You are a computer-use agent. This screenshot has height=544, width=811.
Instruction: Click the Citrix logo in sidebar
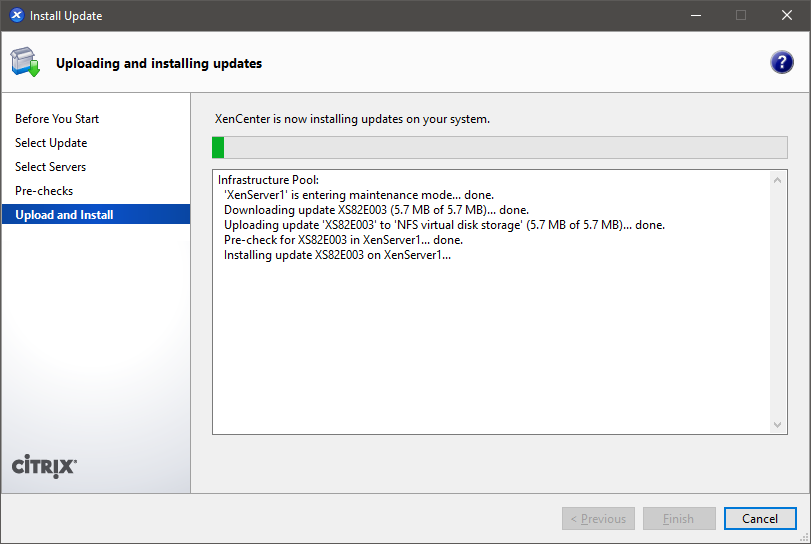[x=44, y=467]
